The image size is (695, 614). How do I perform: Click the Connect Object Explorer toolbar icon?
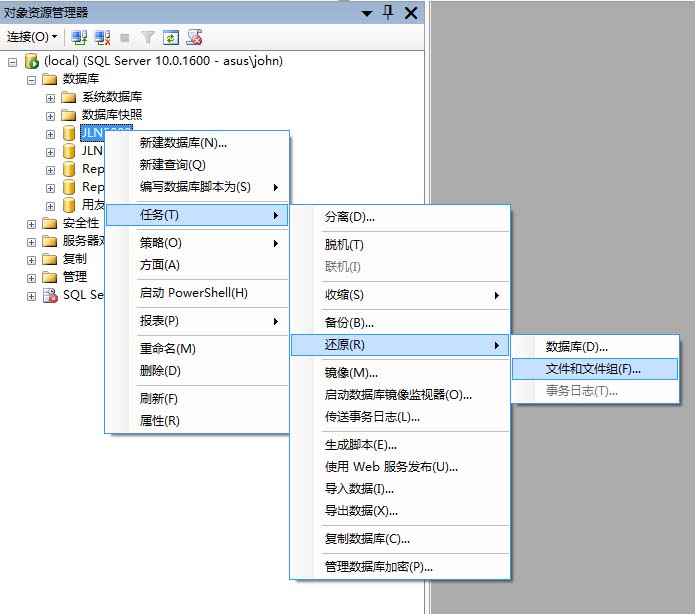coord(79,37)
